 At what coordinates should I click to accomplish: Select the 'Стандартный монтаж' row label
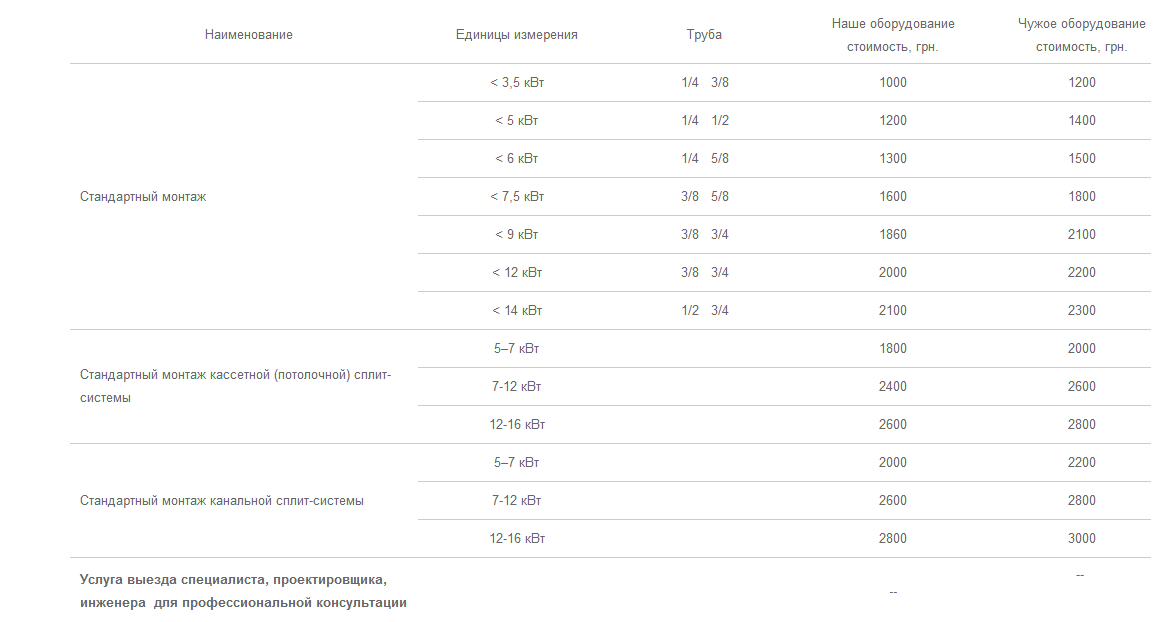(143, 197)
